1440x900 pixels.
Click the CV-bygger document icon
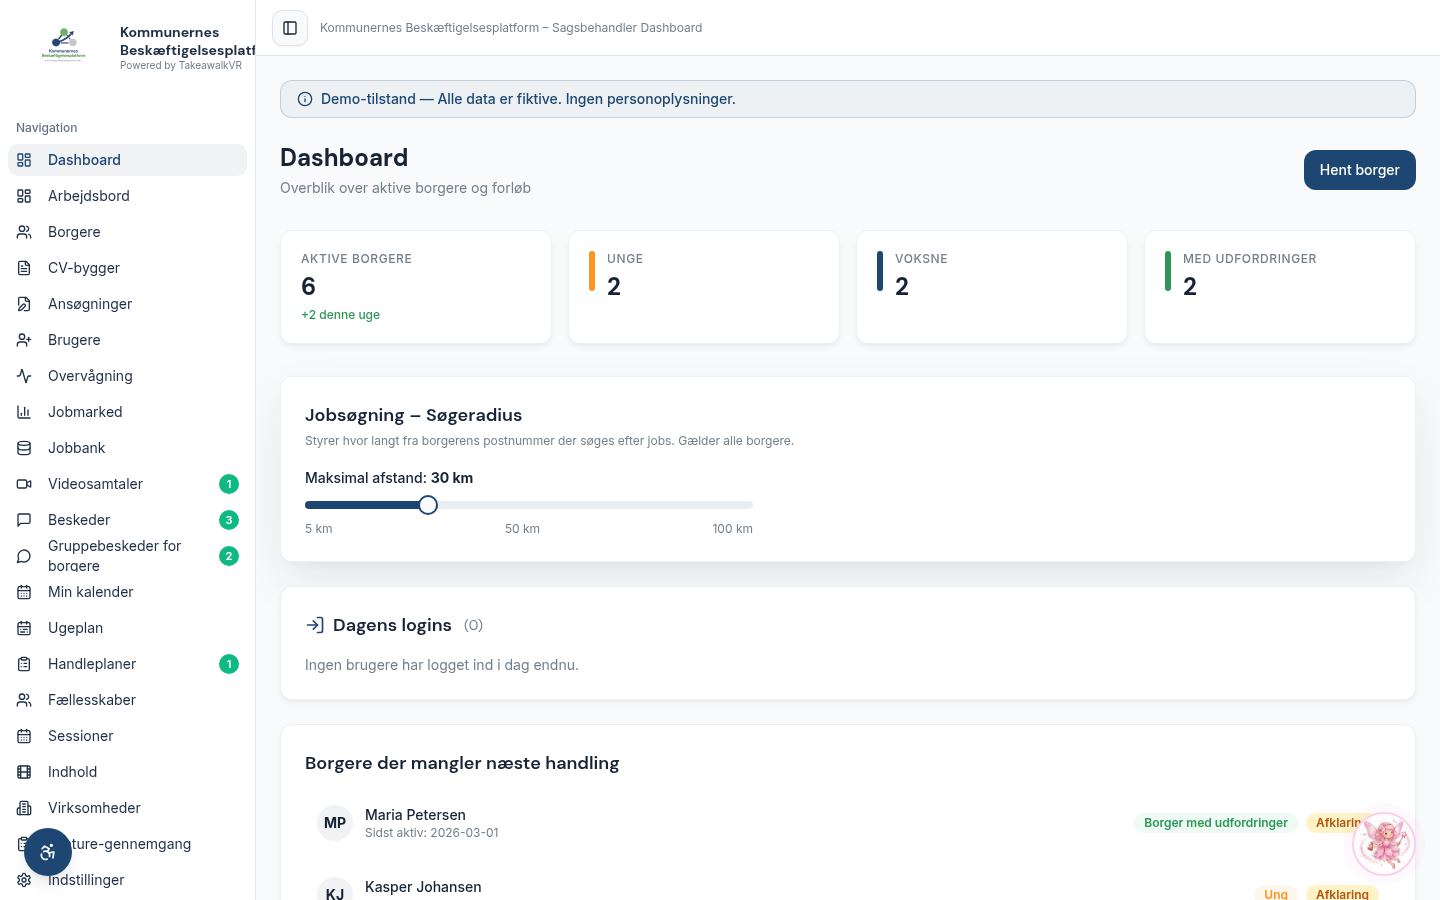pyautogui.click(x=24, y=268)
